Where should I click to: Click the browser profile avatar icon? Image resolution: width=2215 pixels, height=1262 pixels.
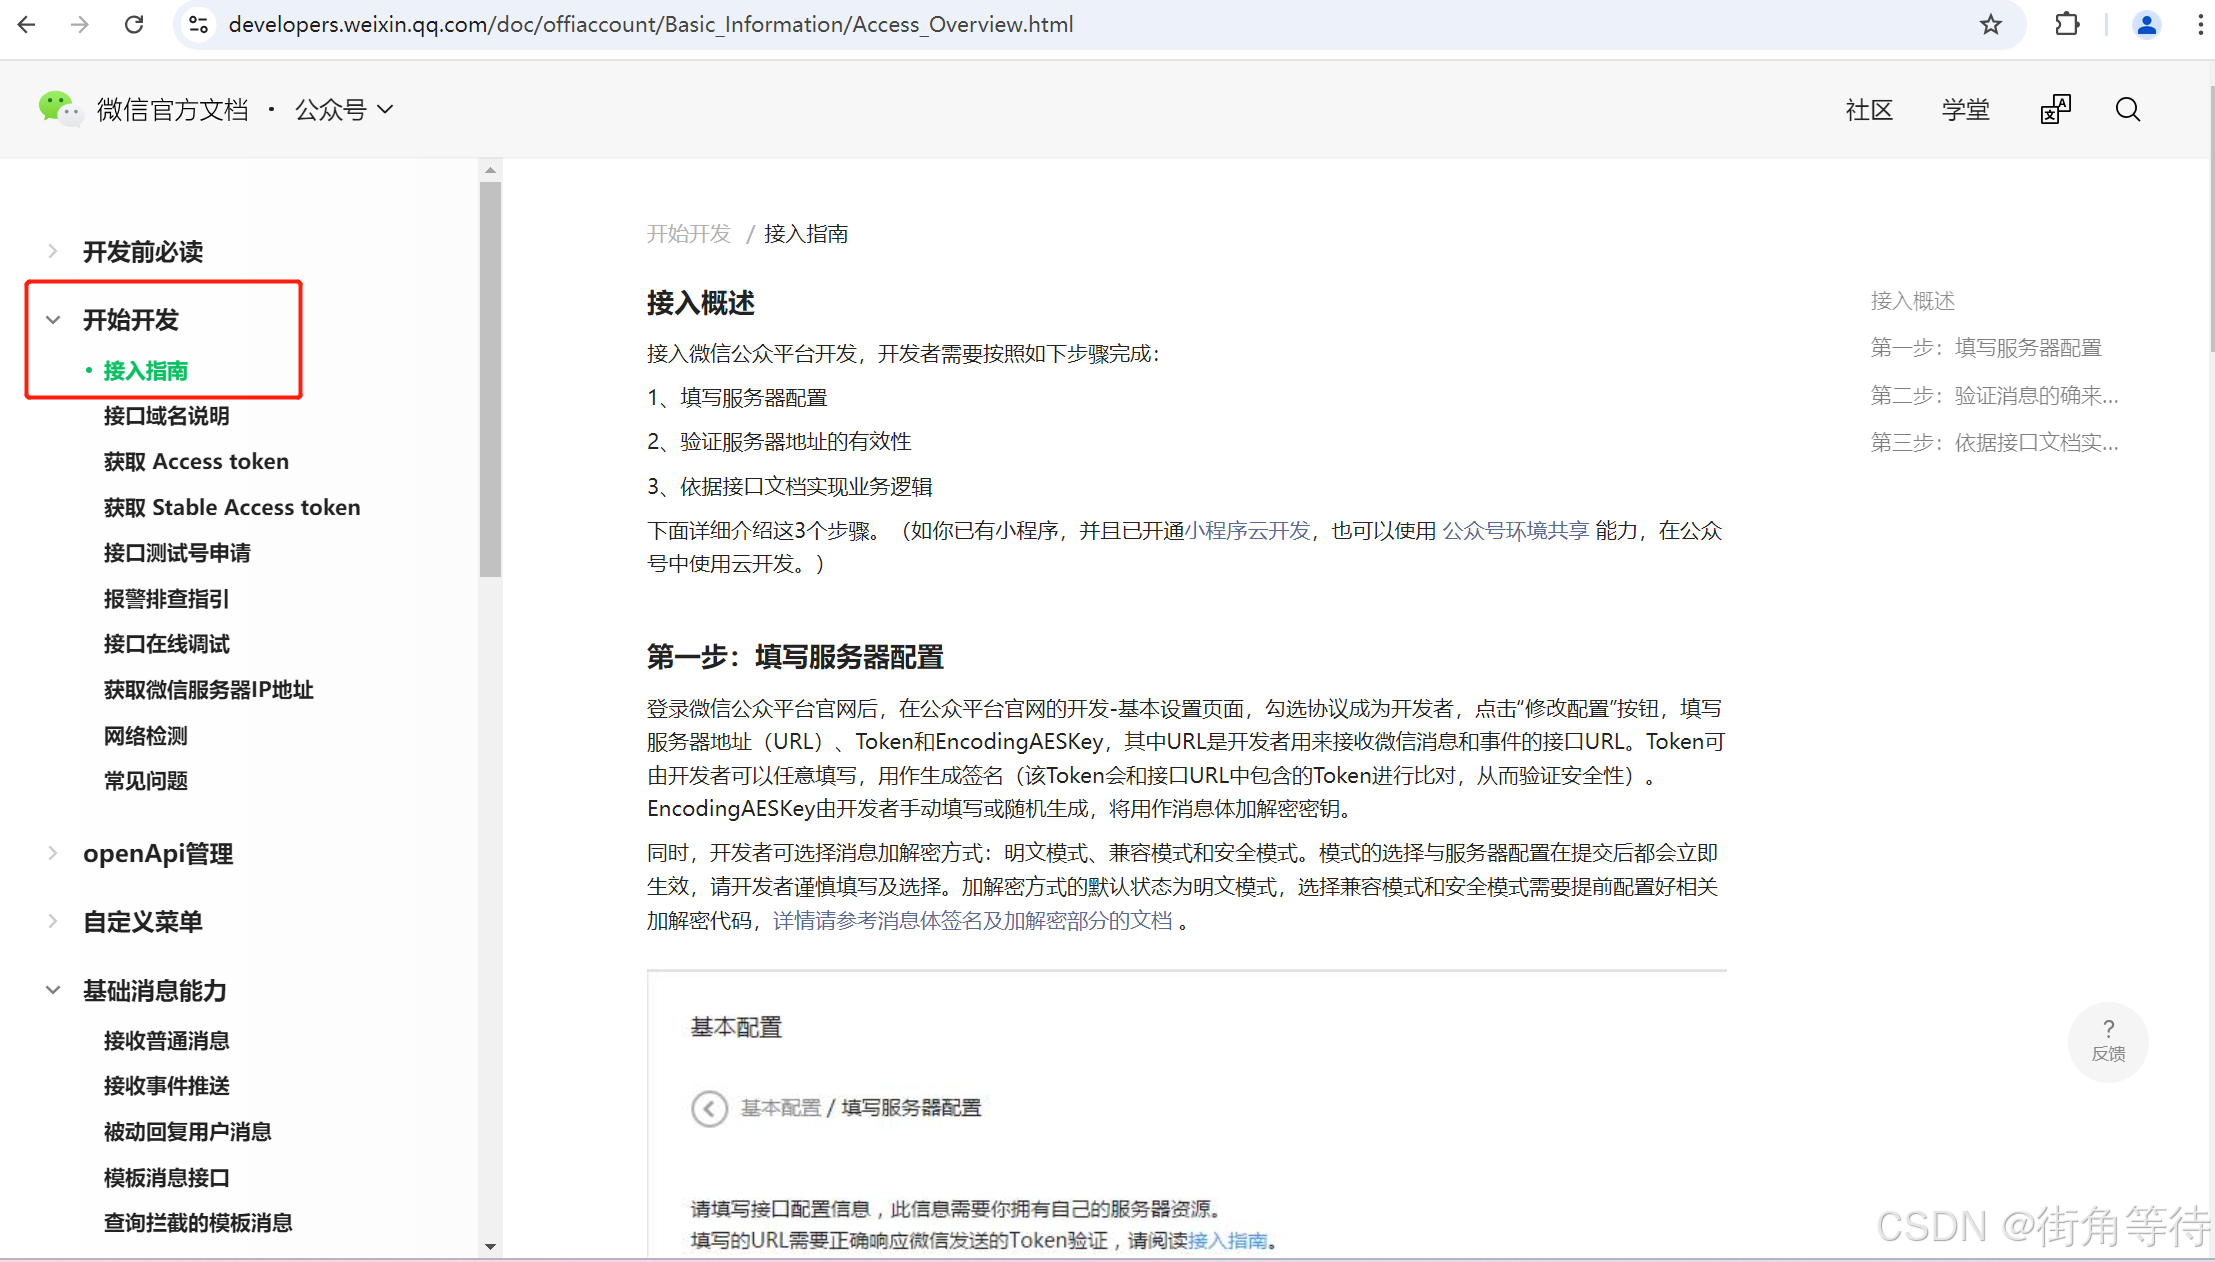tap(2145, 24)
